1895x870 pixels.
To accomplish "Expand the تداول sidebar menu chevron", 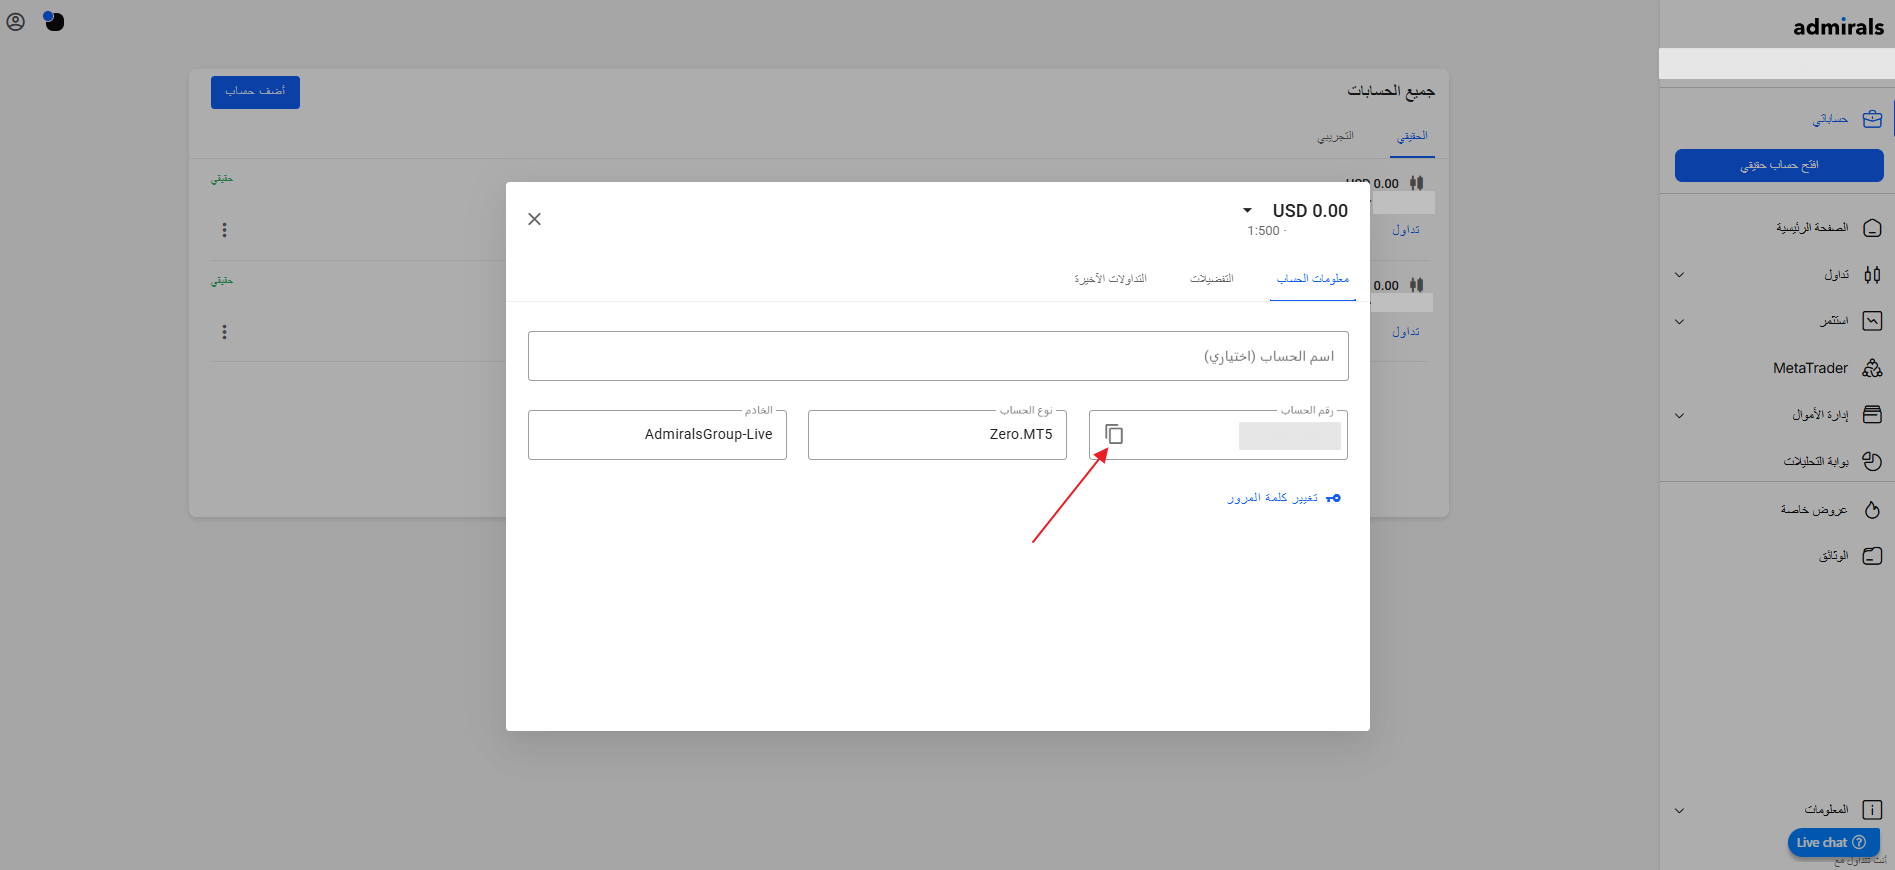I will 1679,275.
